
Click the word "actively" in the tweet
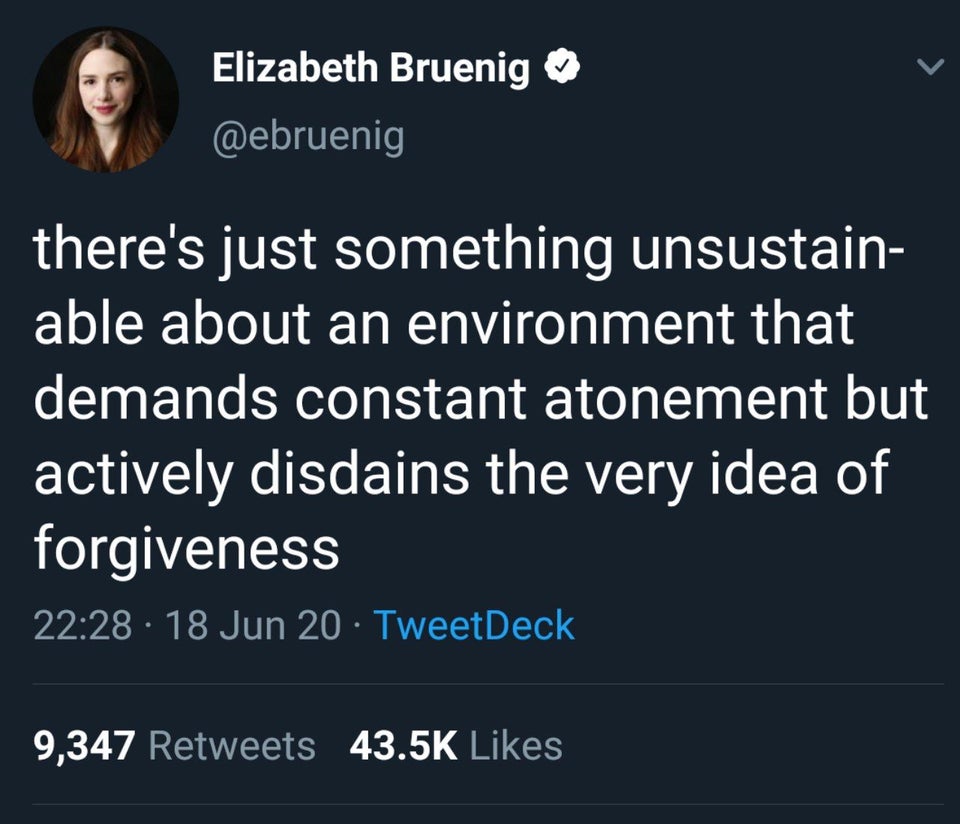pyautogui.click(x=135, y=472)
